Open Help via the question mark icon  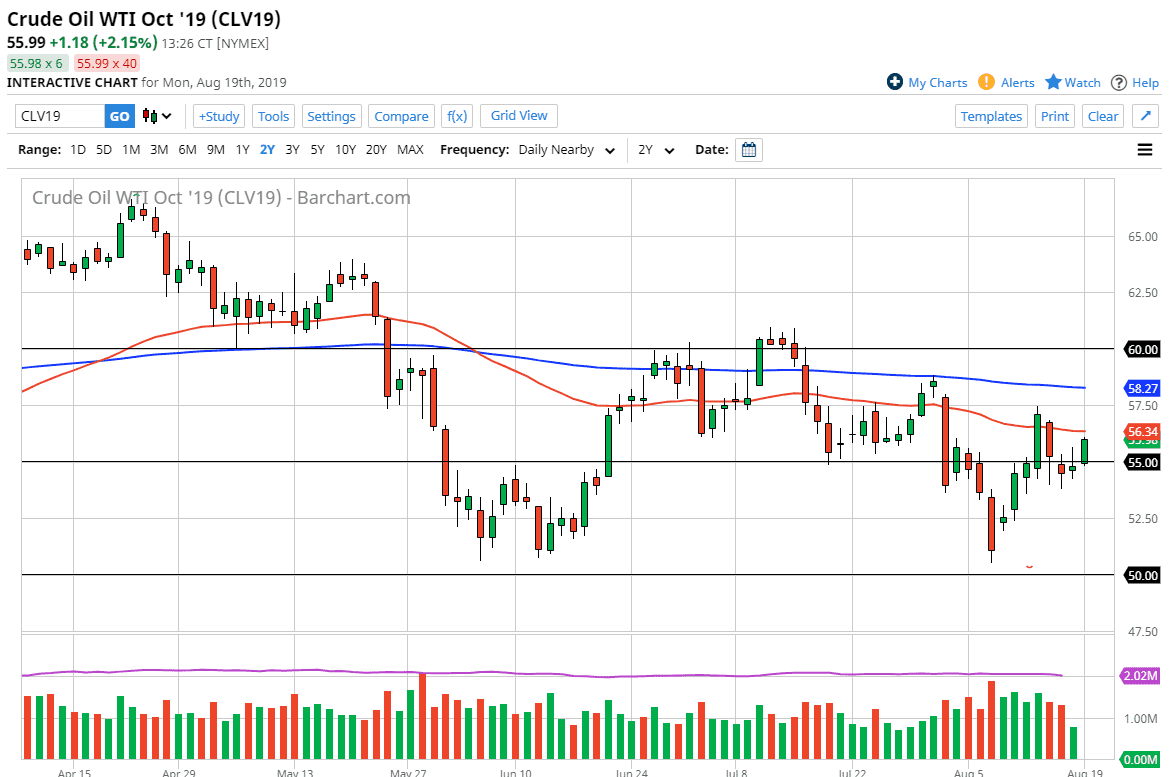tap(1119, 82)
